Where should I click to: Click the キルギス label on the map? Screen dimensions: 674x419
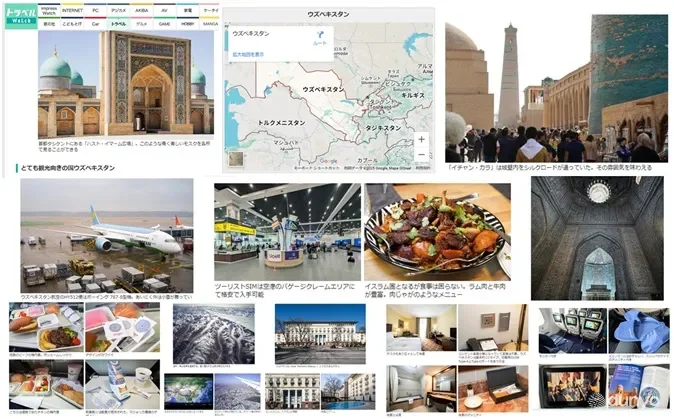tap(413, 95)
